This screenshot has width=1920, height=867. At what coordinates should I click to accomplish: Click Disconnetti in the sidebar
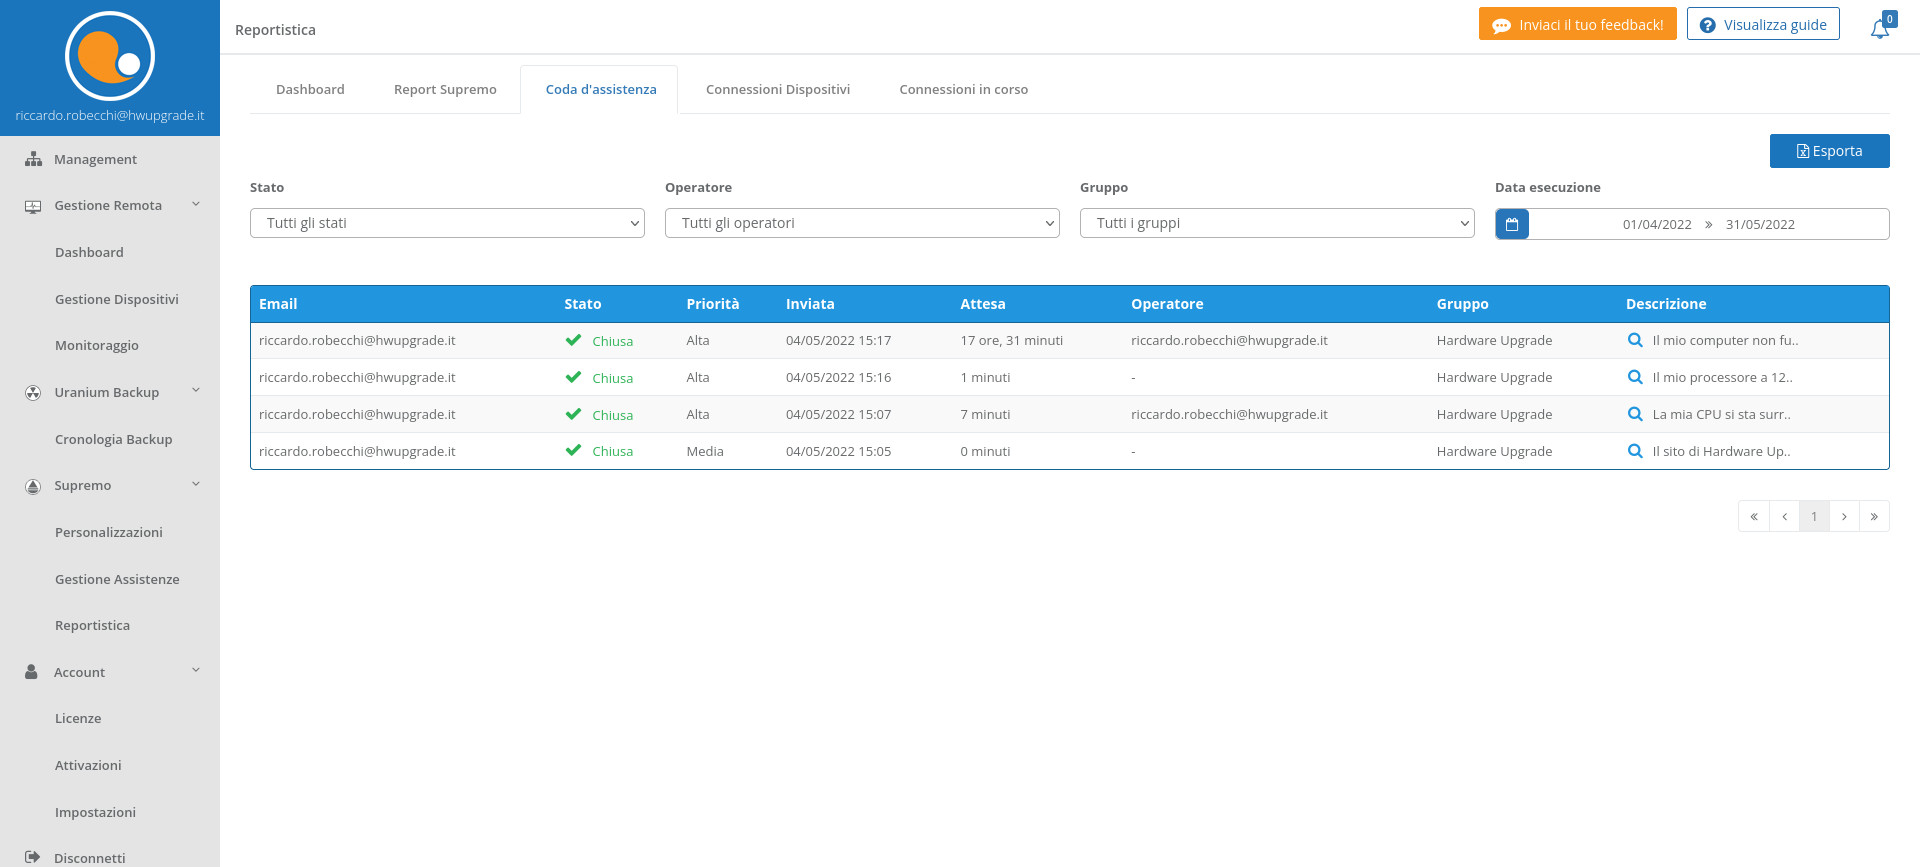90,858
